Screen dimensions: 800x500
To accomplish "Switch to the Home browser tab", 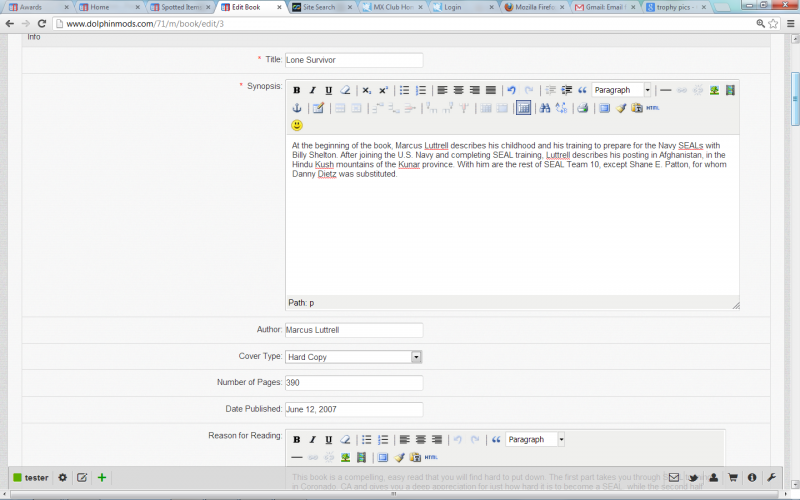I will pyautogui.click(x=110, y=7).
